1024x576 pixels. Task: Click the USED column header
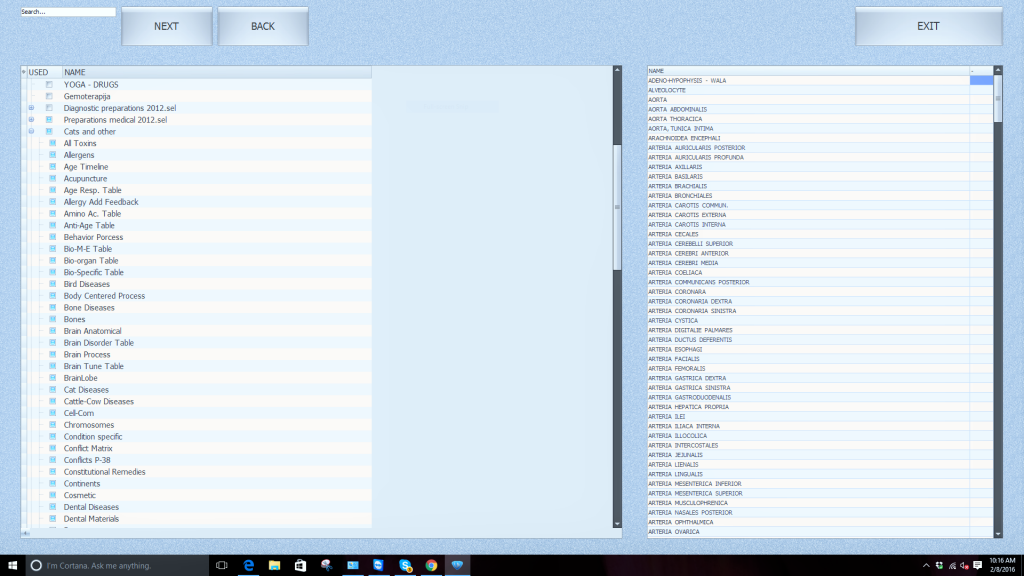tap(39, 72)
